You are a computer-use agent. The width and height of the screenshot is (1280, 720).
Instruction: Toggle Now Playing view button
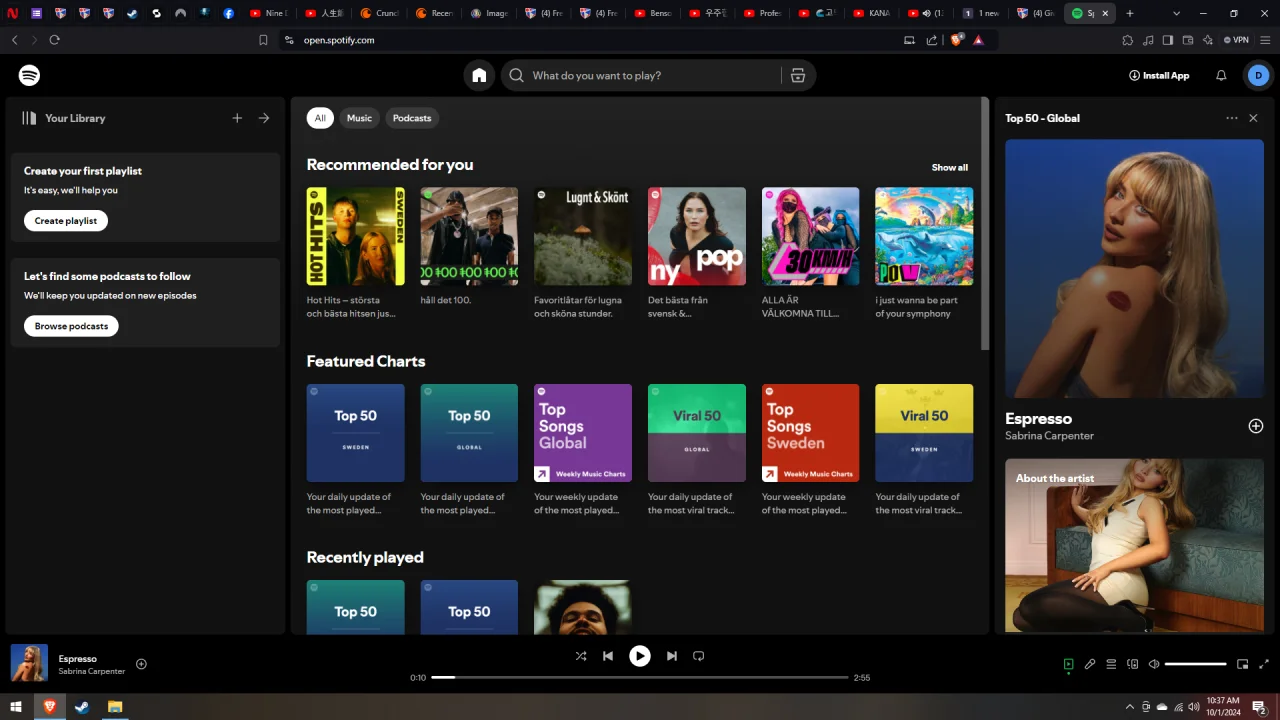pos(1068,664)
